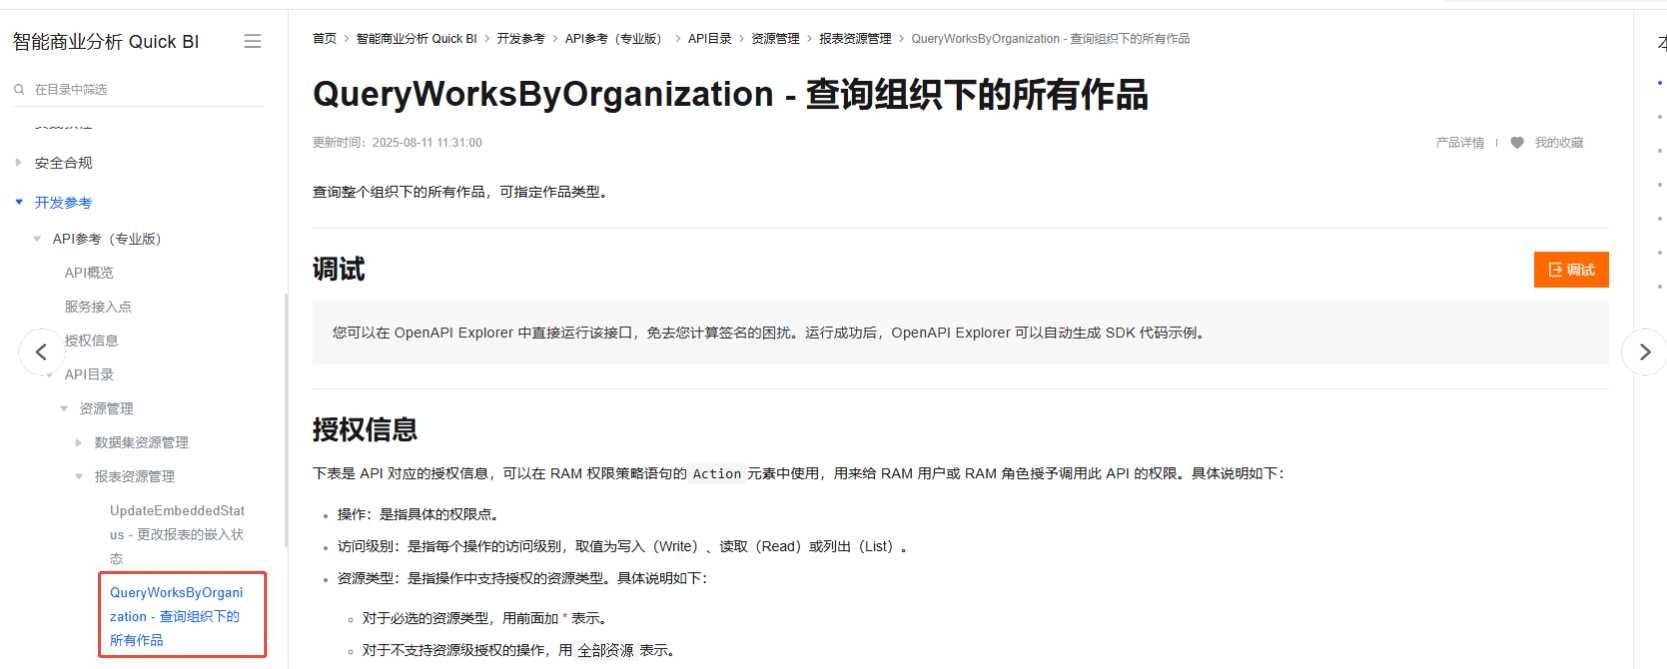Type in the 在目录中筛选 filter field

pos(140,89)
